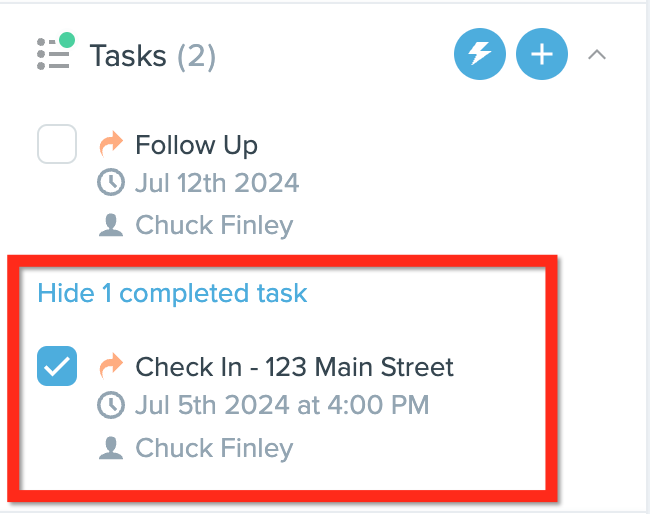Click clock icon next to Jul 5th 2024
650x514 pixels.
click(x=111, y=405)
